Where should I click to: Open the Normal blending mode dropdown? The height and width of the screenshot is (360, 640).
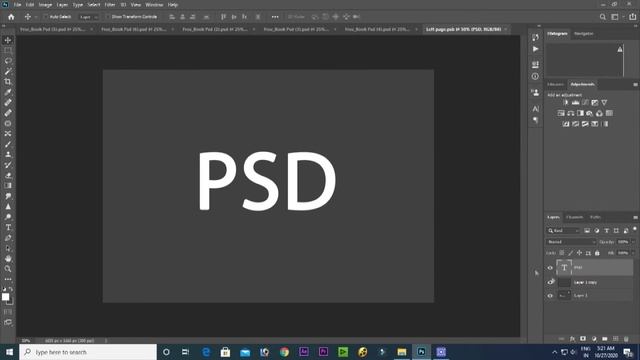point(571,242)
